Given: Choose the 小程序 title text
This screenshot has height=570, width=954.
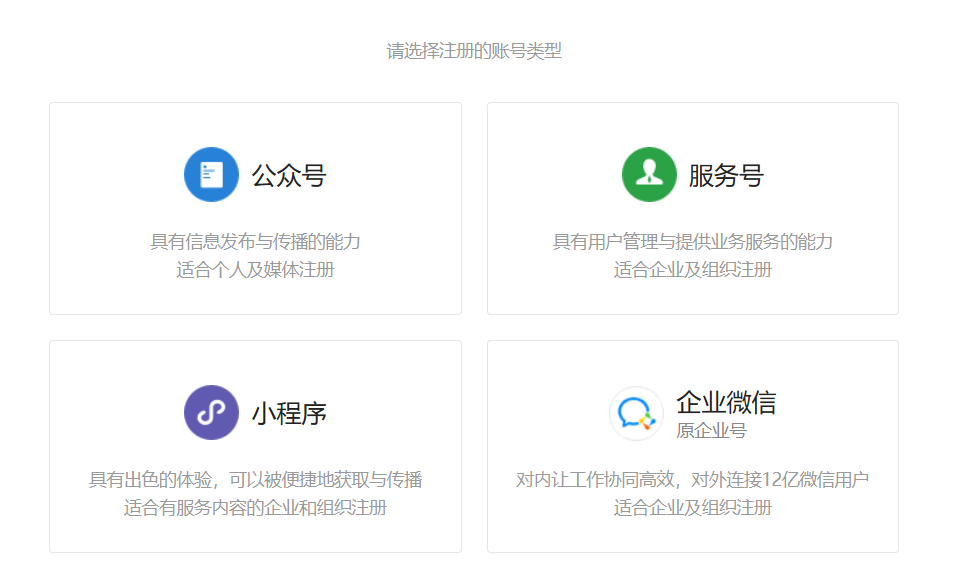Looking at the screenshot, I should click(x=289, y=413).
